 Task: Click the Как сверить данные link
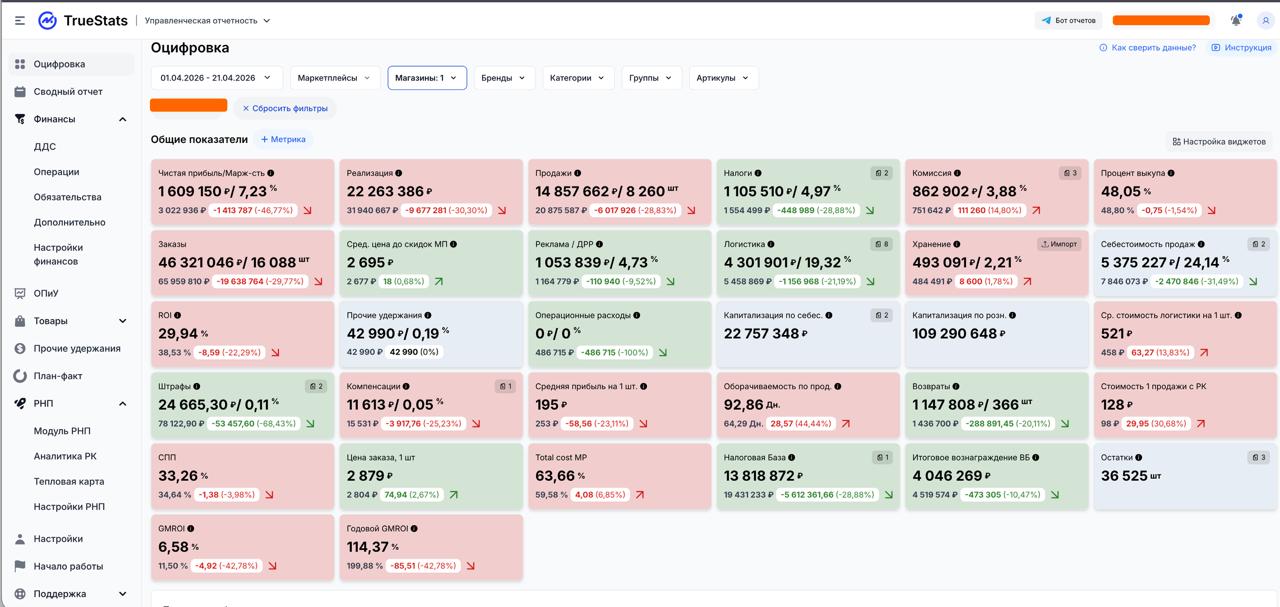[x=1147, y=48]
